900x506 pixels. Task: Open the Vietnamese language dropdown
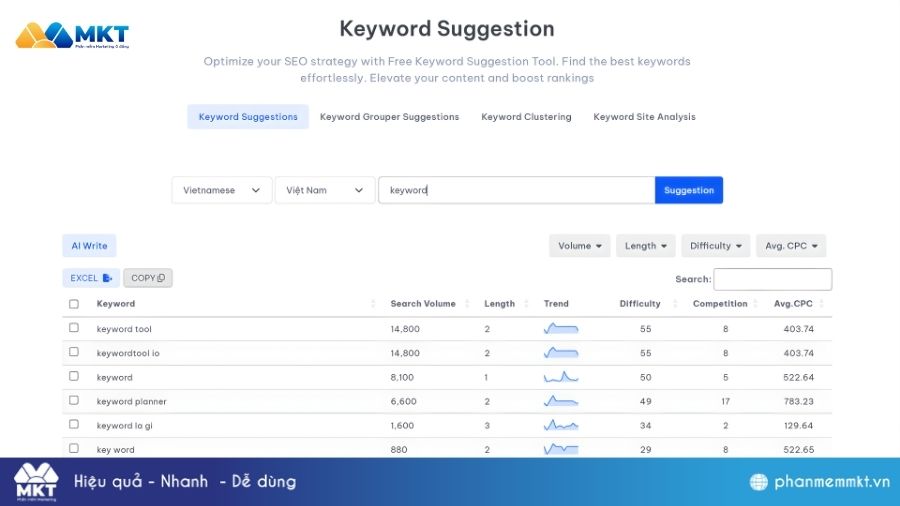pos(222,190)
